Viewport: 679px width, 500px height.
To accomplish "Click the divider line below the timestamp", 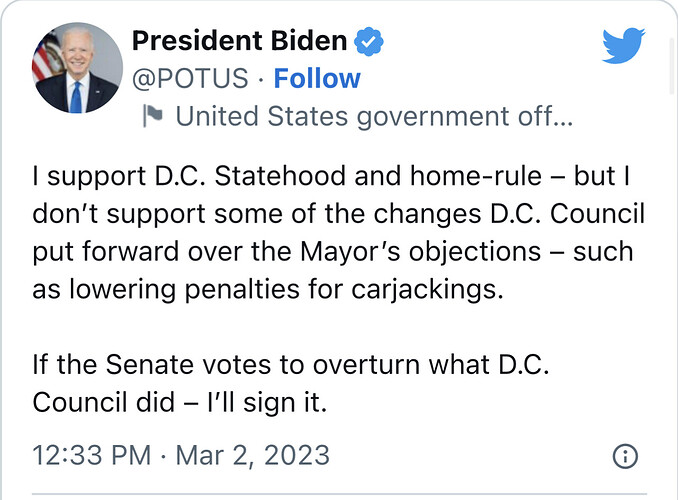I will pyautogui.click(x=340, y=493).
